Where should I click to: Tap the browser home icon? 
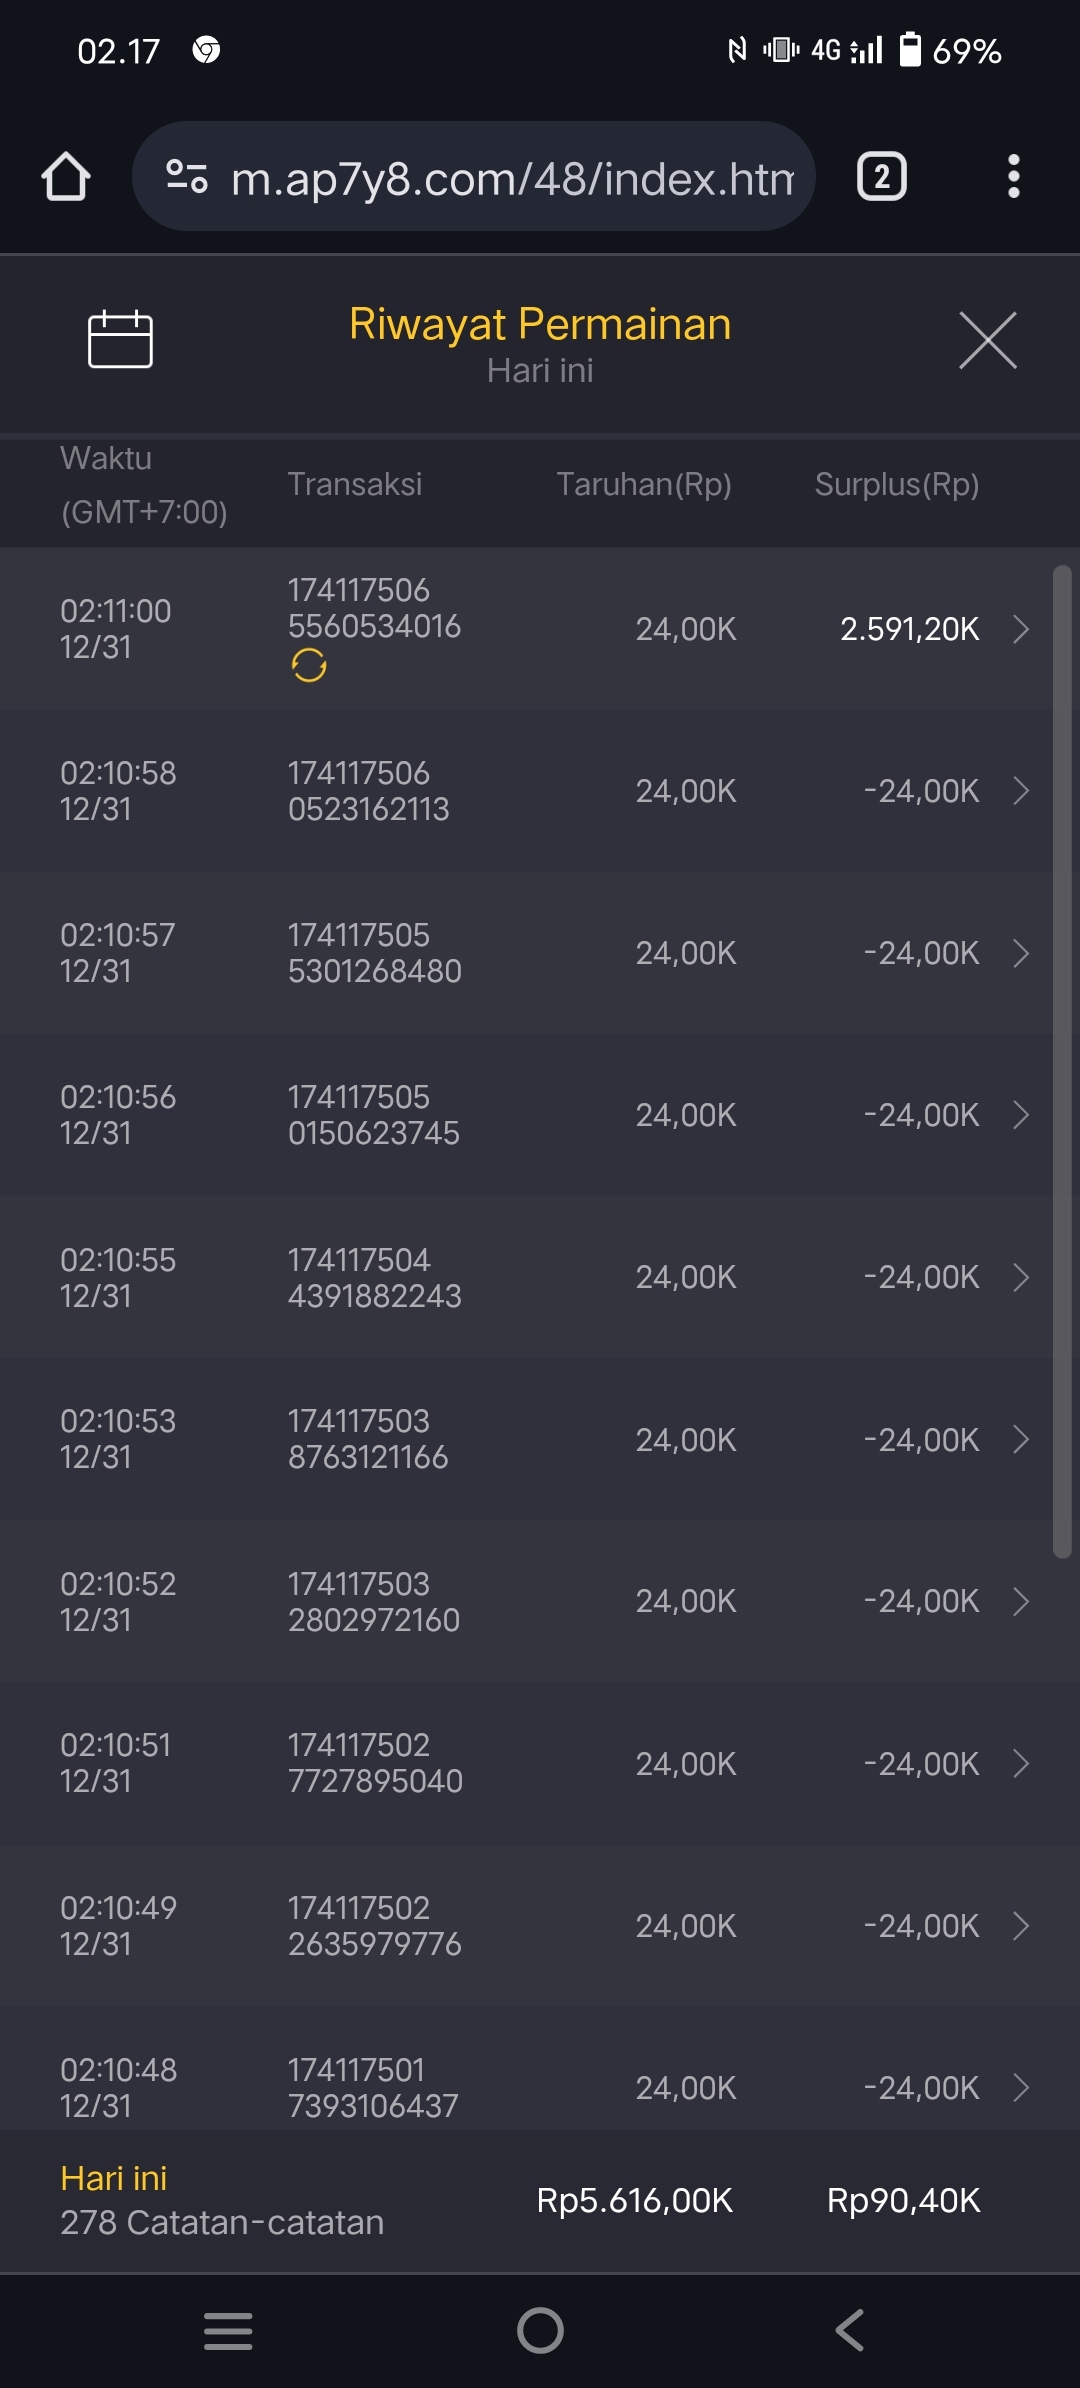(x=66, y=177)
